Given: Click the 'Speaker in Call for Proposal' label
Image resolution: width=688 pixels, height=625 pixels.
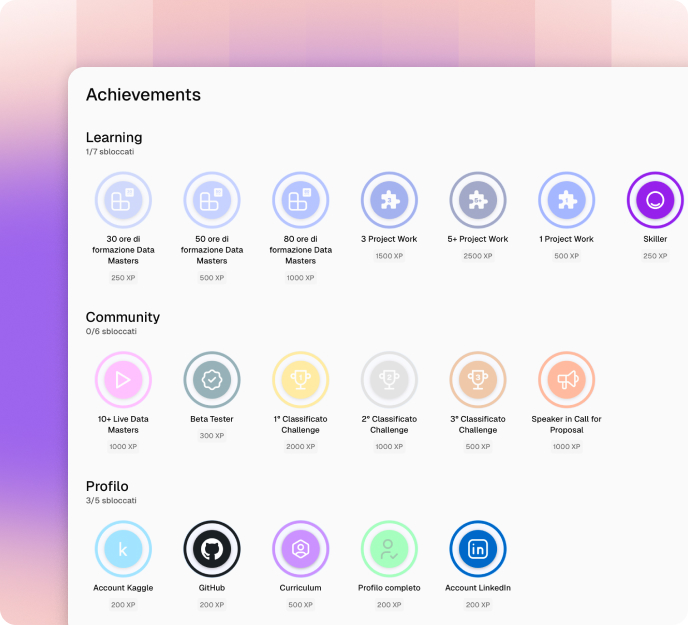Looking at the screenshot, I should pyautogui.click(x=566, y=424).
